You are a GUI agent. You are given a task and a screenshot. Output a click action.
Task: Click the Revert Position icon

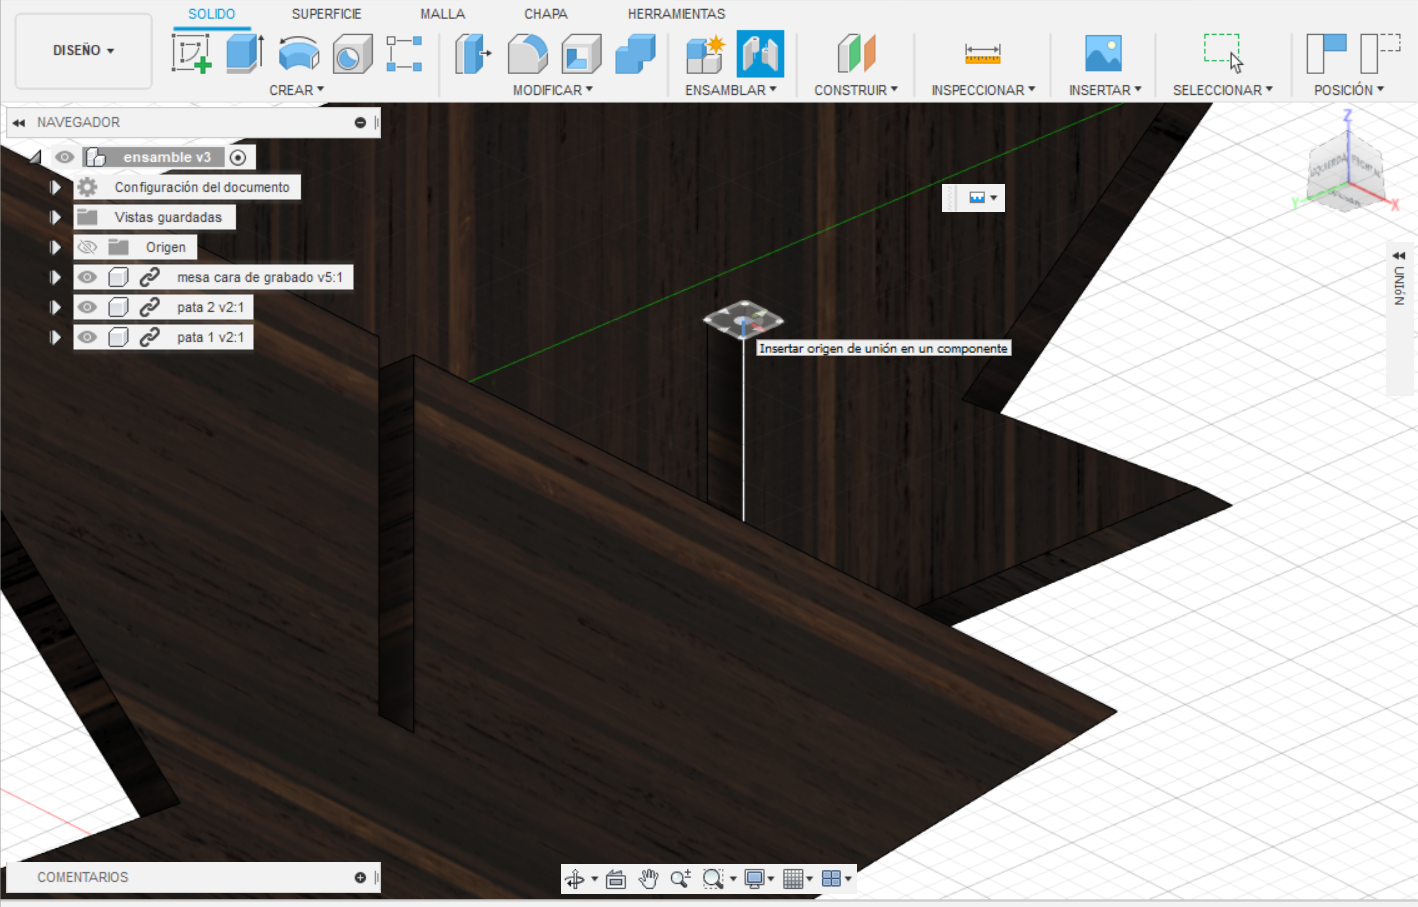pyautogui.click(x=1381, y=53)
